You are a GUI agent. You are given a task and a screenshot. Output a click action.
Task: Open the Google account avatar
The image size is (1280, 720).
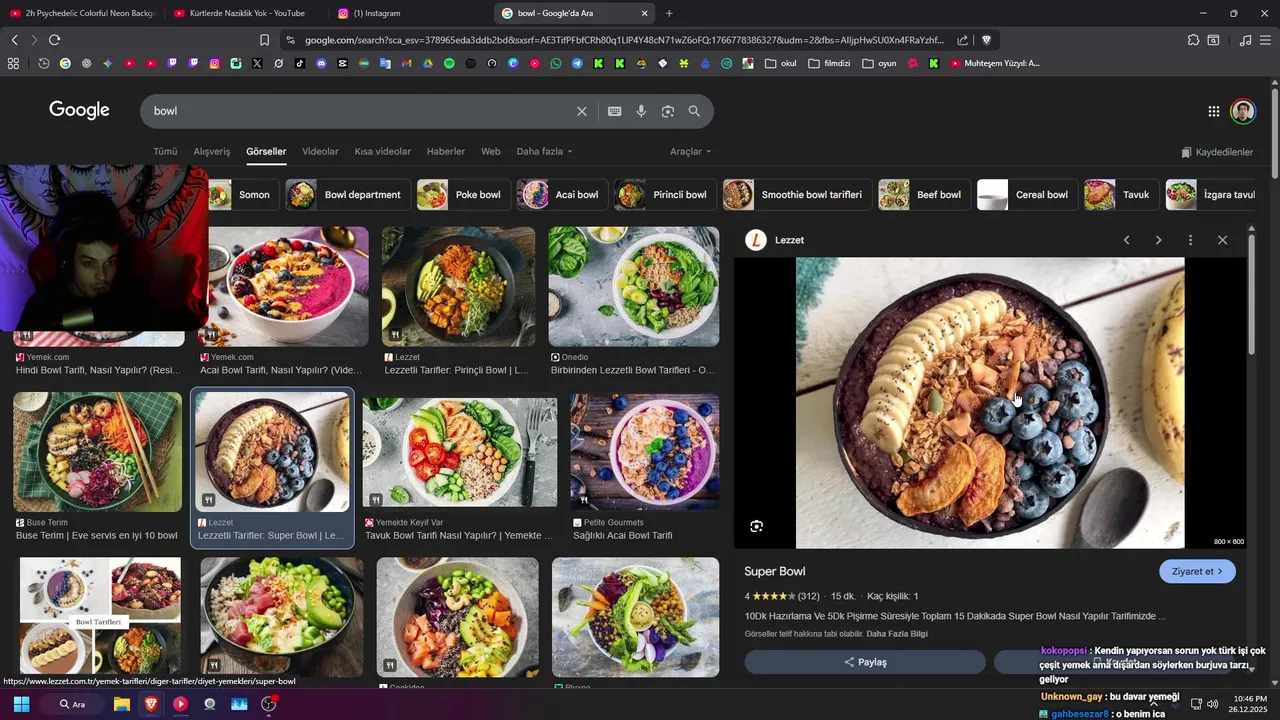click(x=1243, y=111)
